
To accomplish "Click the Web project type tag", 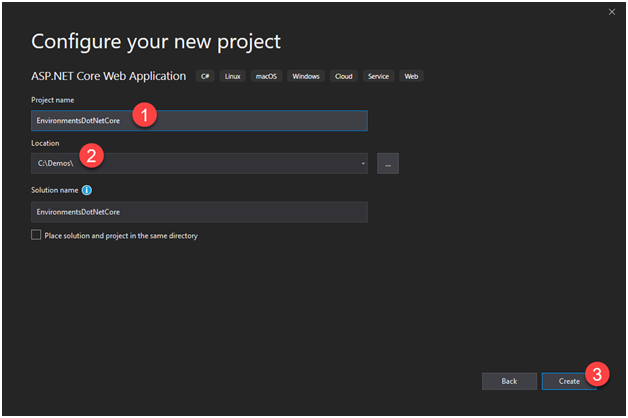I will point(411,76).
